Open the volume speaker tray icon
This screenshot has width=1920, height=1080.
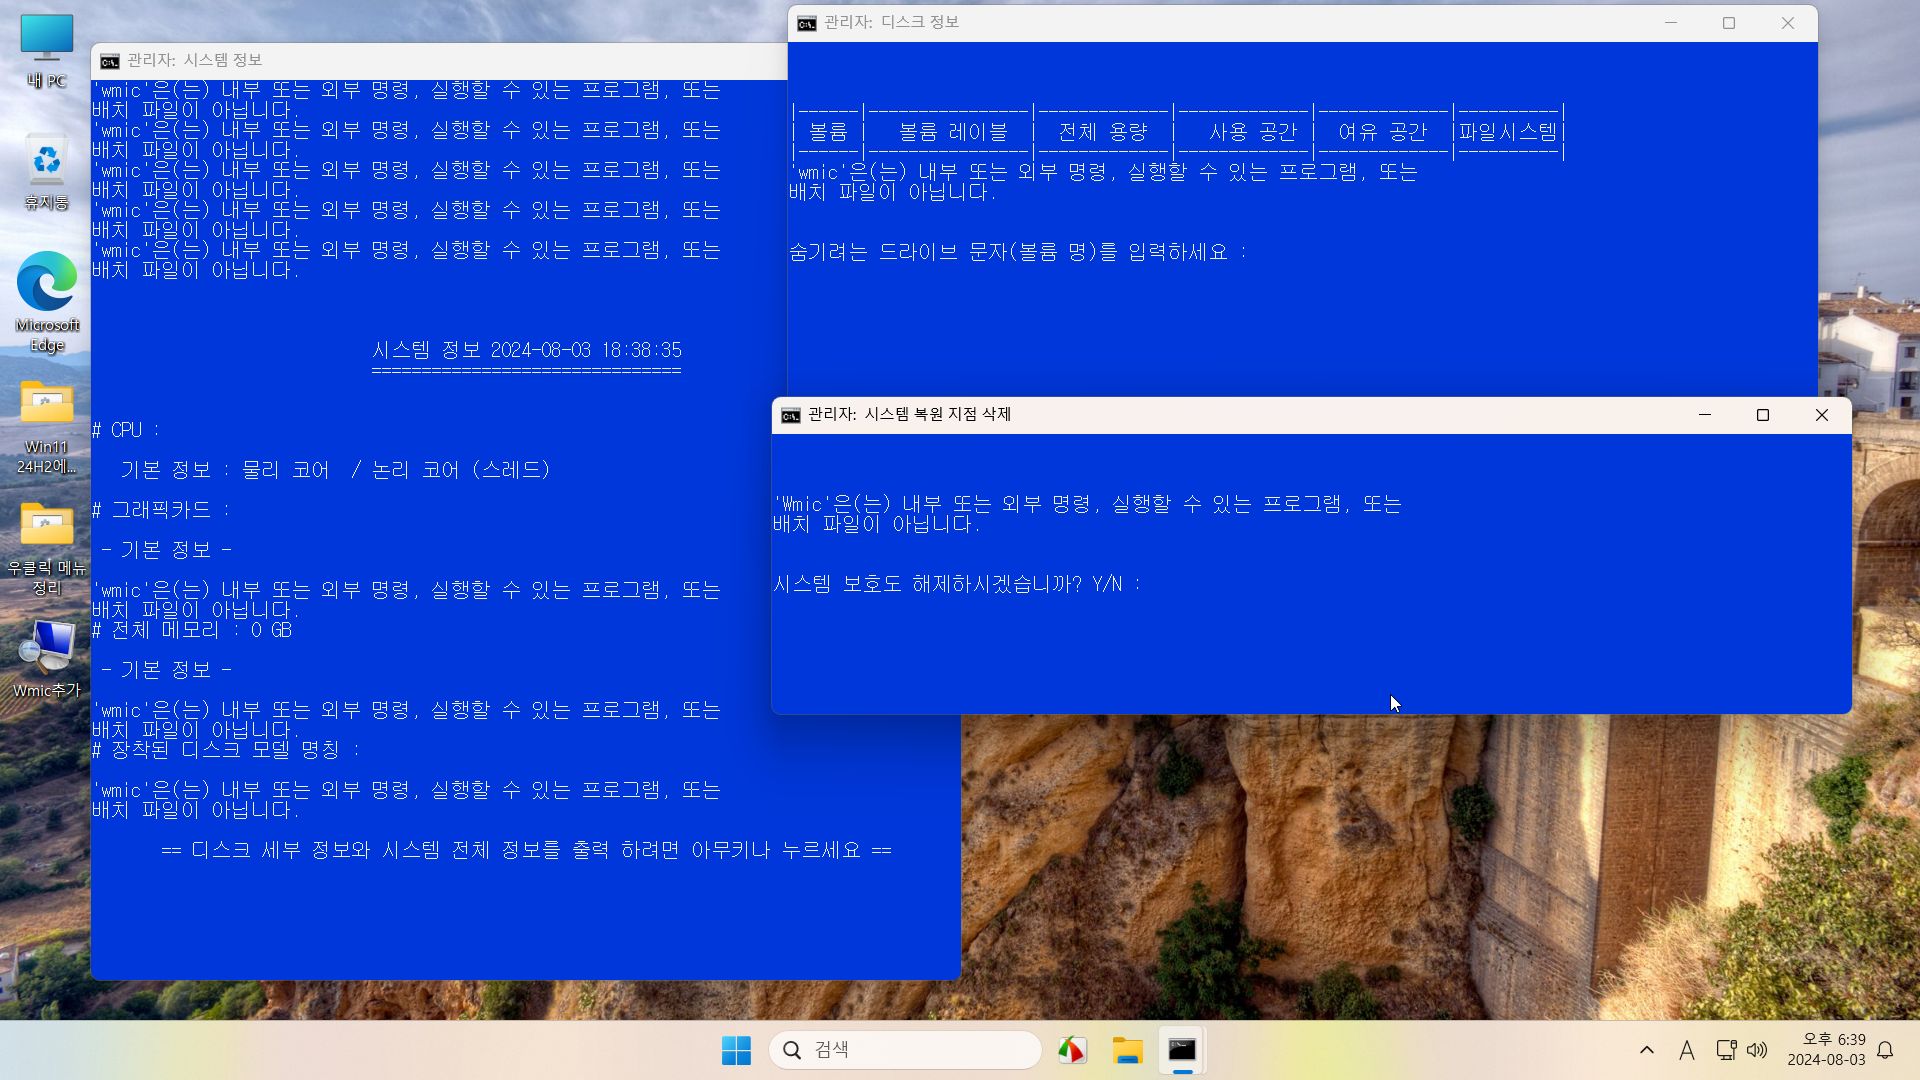point(1757,1050)
